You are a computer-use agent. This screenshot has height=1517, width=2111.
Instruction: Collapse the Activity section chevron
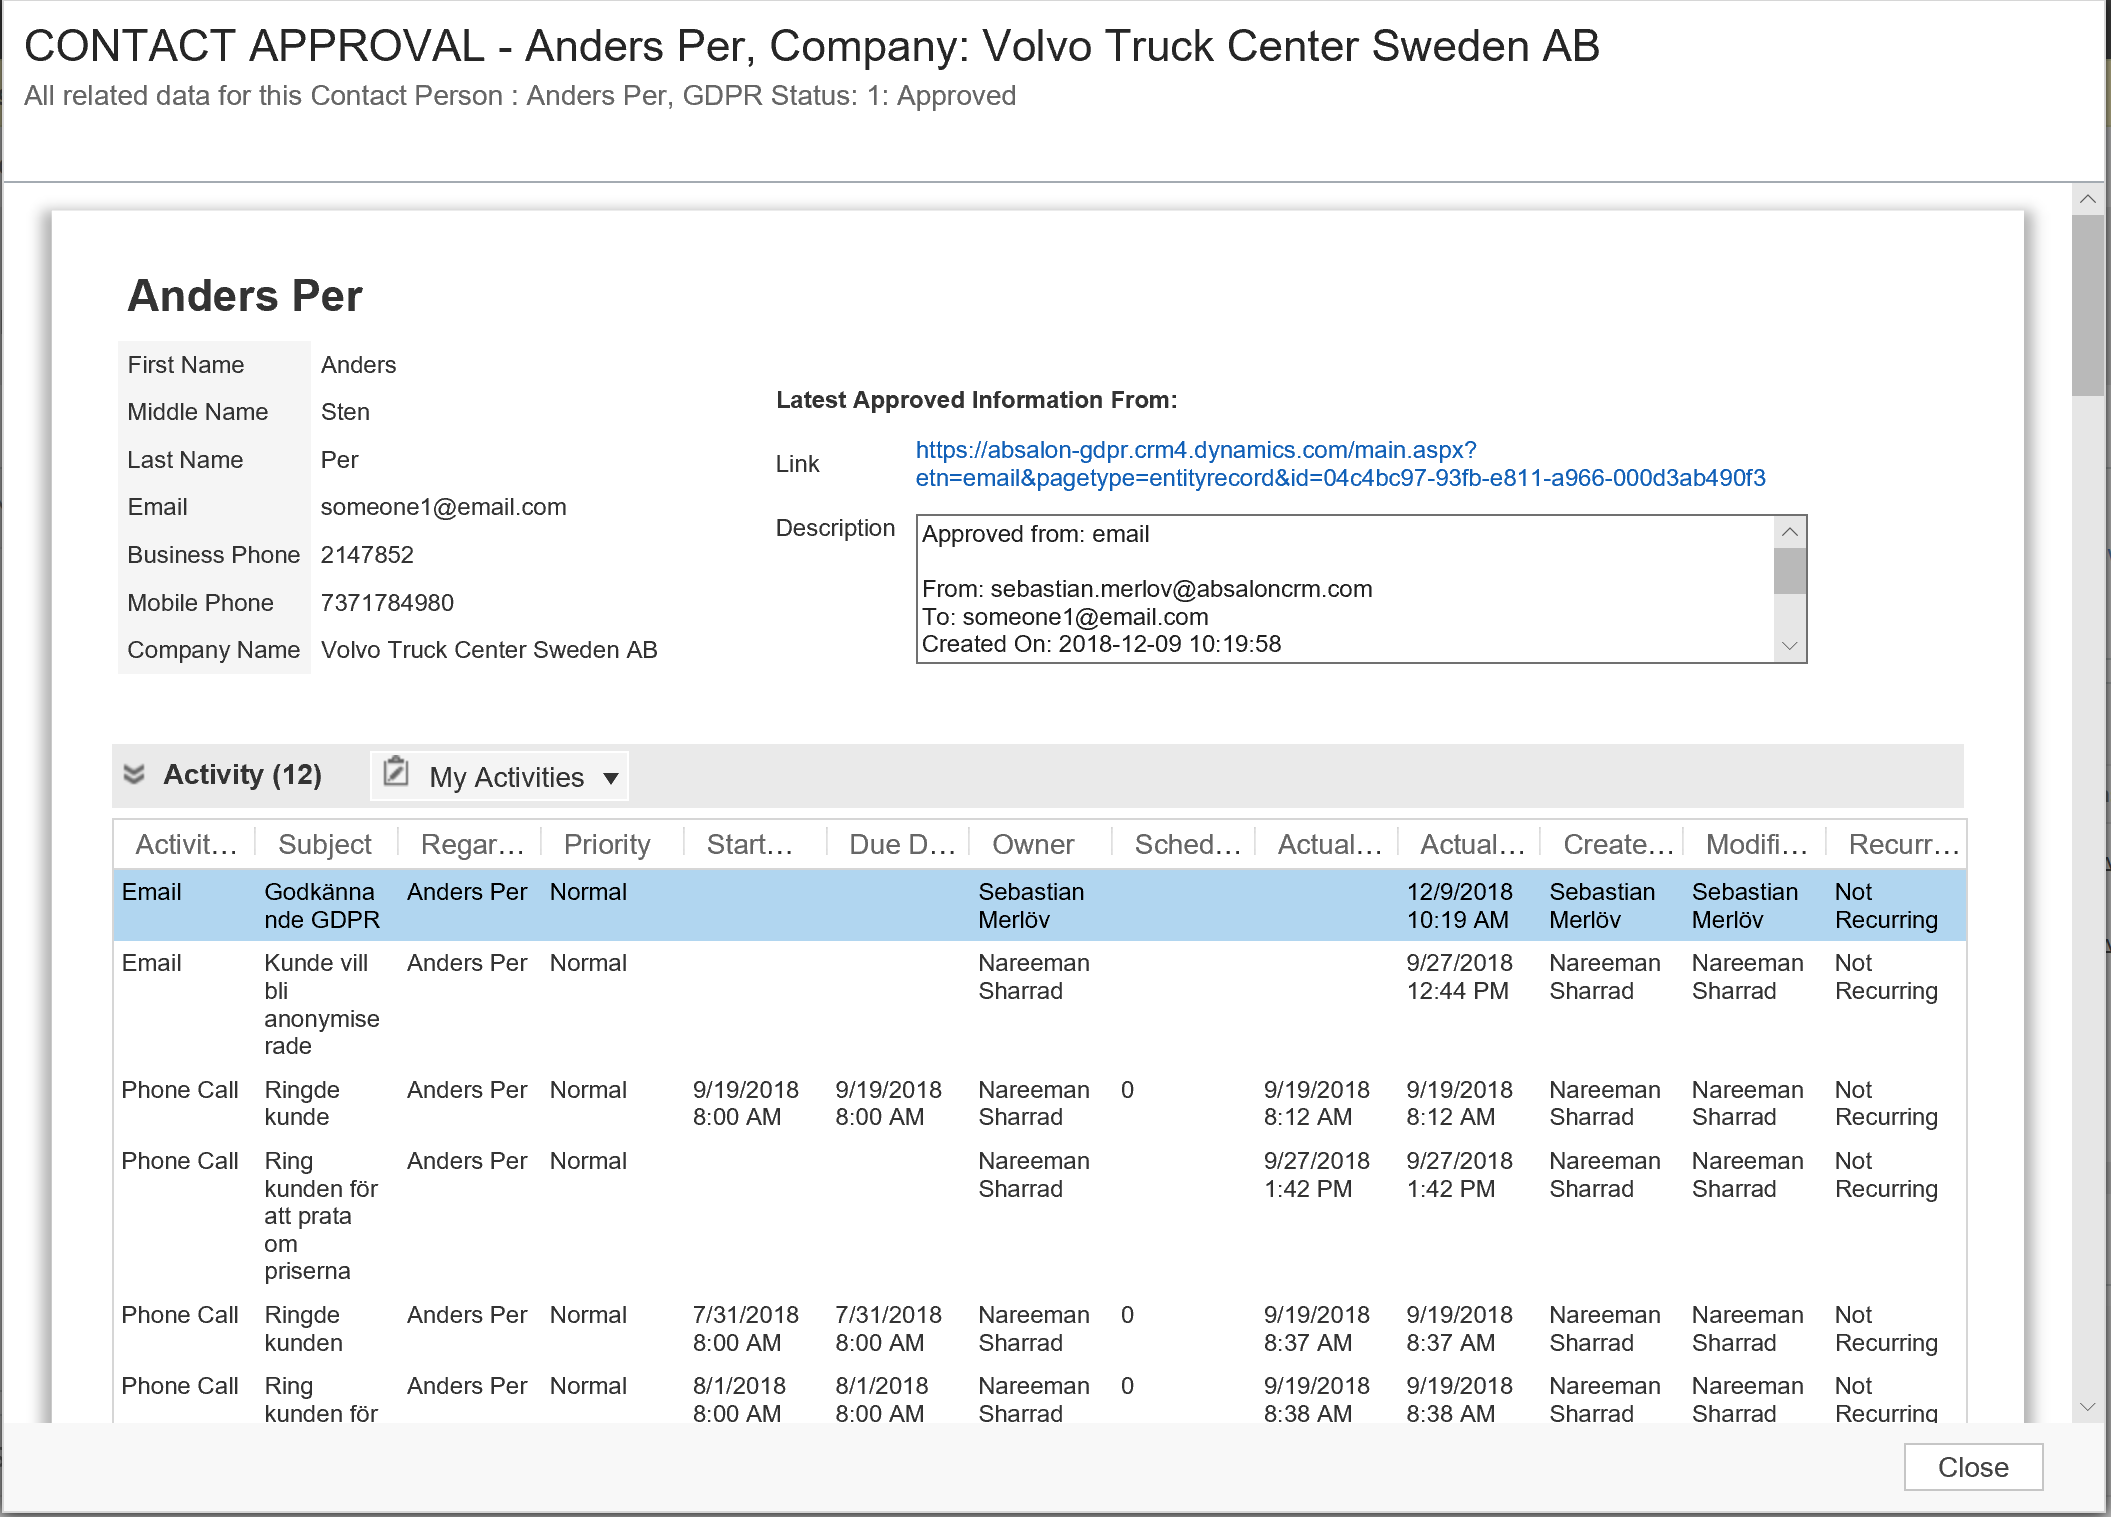(x=134, y=774)
